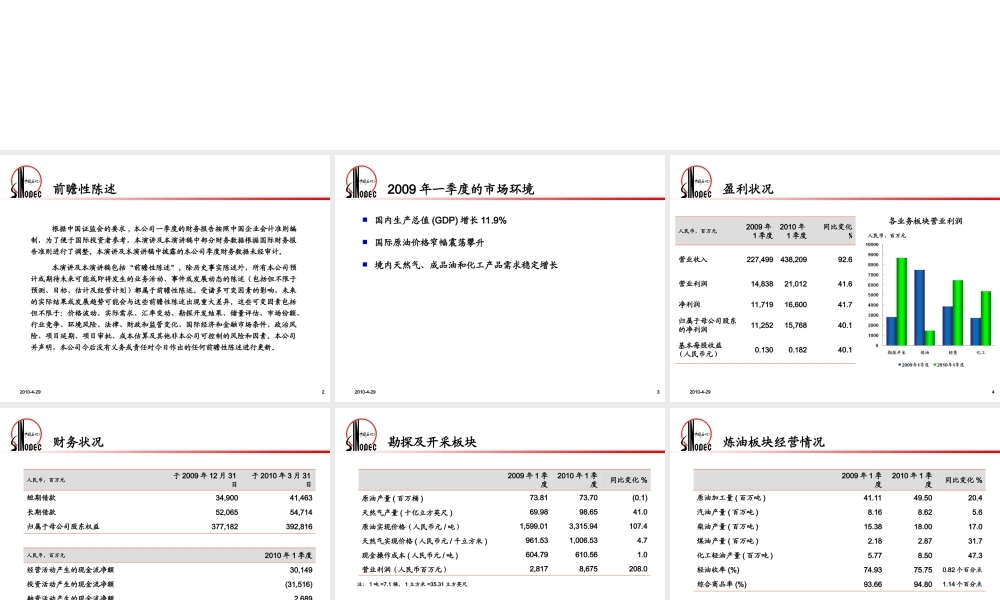Viewport: 1000px width, 600px height.
Task: Open the 2009年一季度的市场环境 slide thumbnail
Action: pyautogui.click(x=499, y=278)
